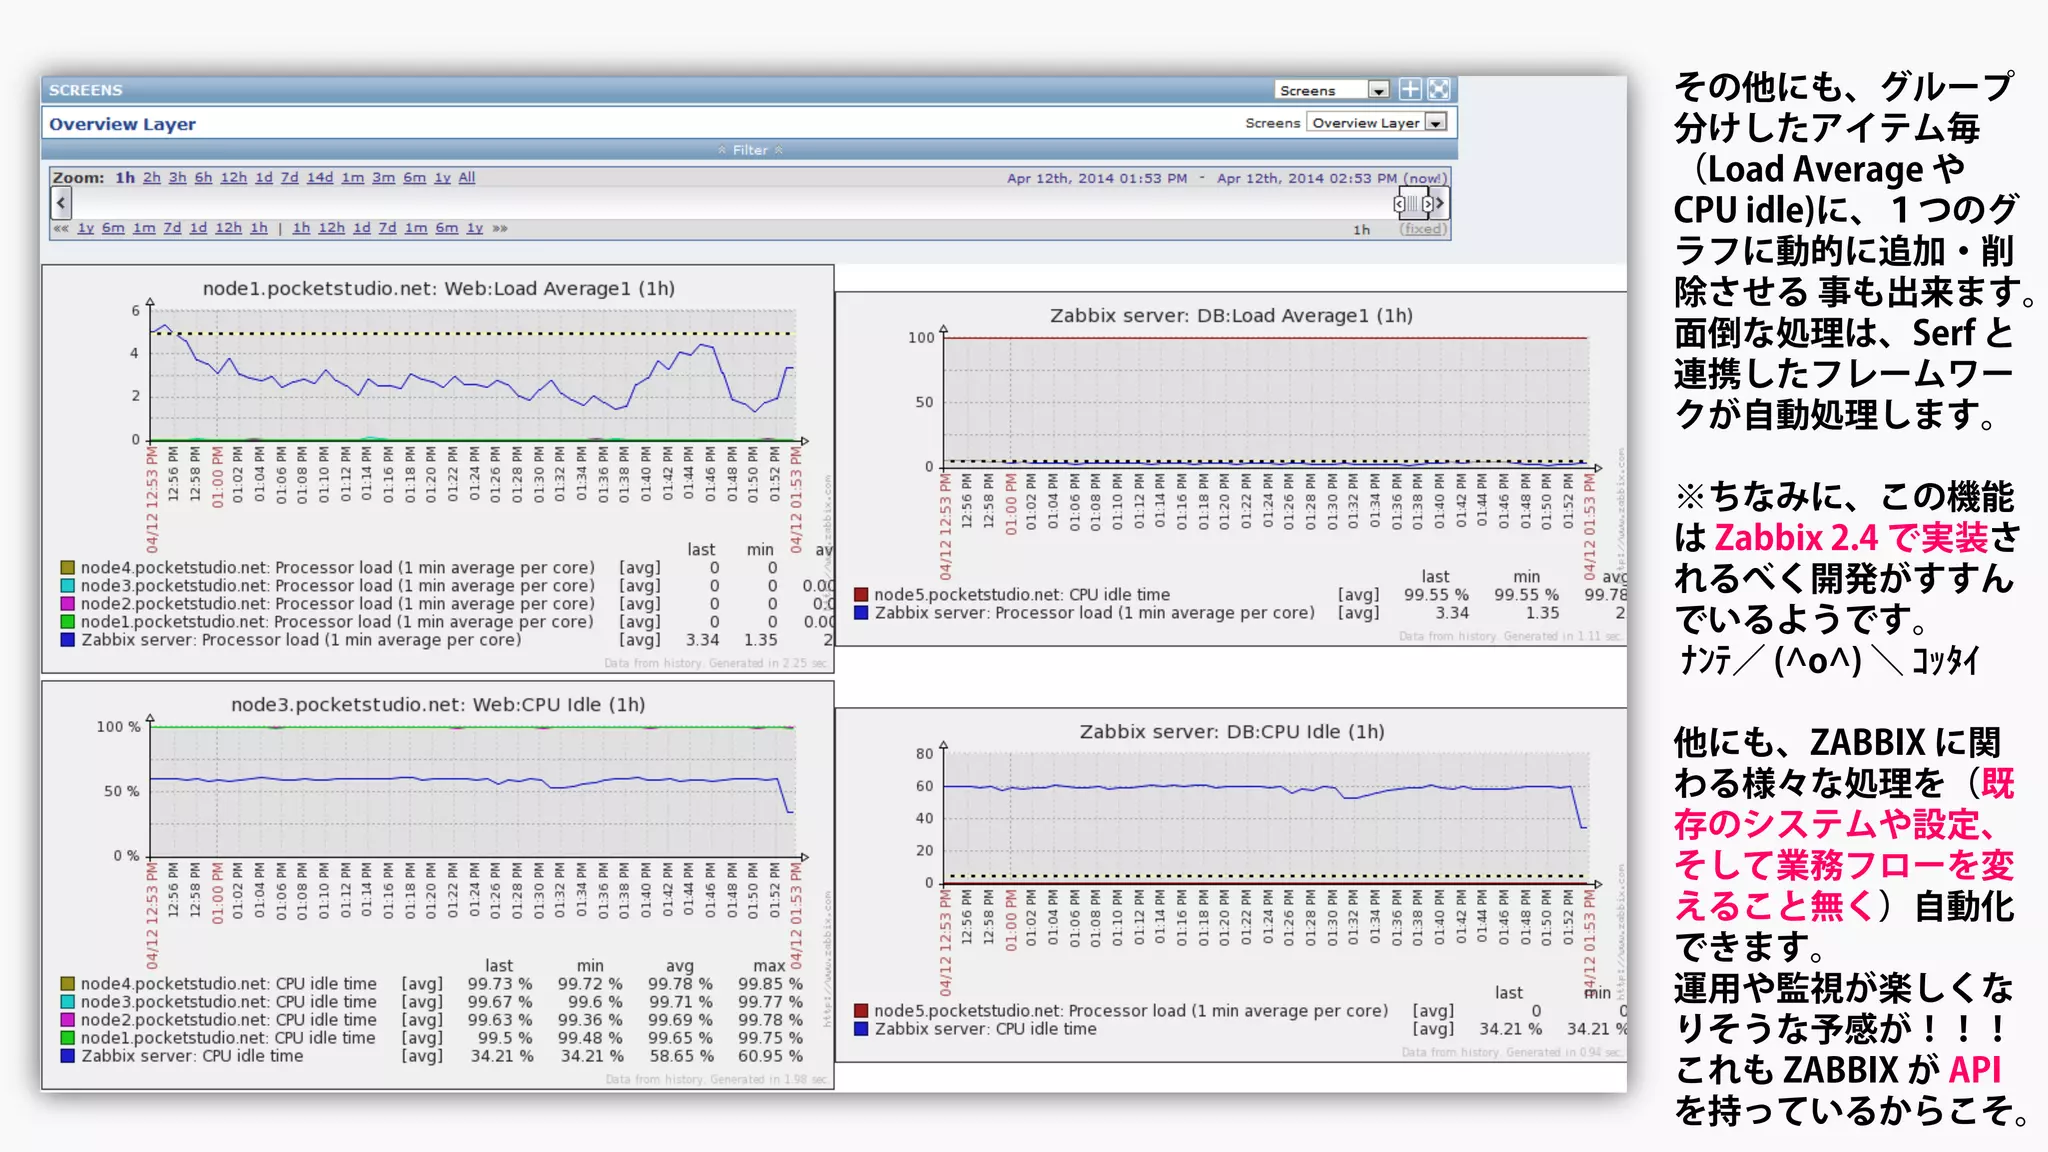
Task: Click the double left arrow «« icon
Action: tap(61, 228)
